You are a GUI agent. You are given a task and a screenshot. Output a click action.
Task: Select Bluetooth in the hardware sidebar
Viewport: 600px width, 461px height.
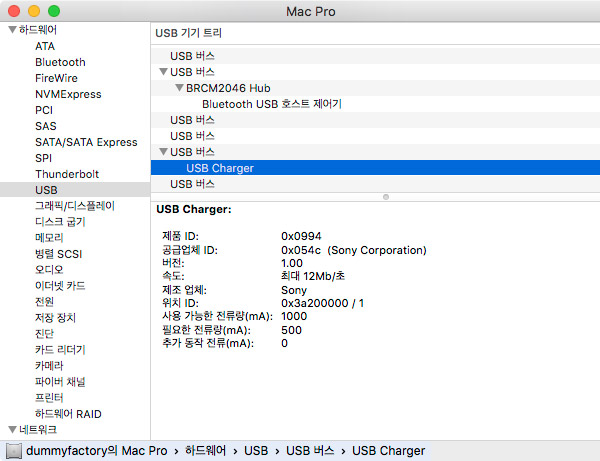pyautogui.click(x=60, y=62)
